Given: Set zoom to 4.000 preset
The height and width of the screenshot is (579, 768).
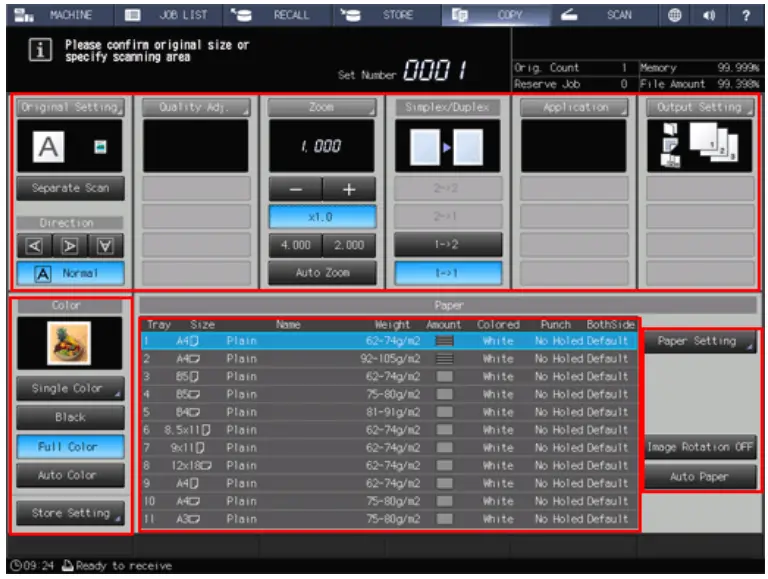Looking at the screenshot, I should pyautogui.click(x=295, y=245).
